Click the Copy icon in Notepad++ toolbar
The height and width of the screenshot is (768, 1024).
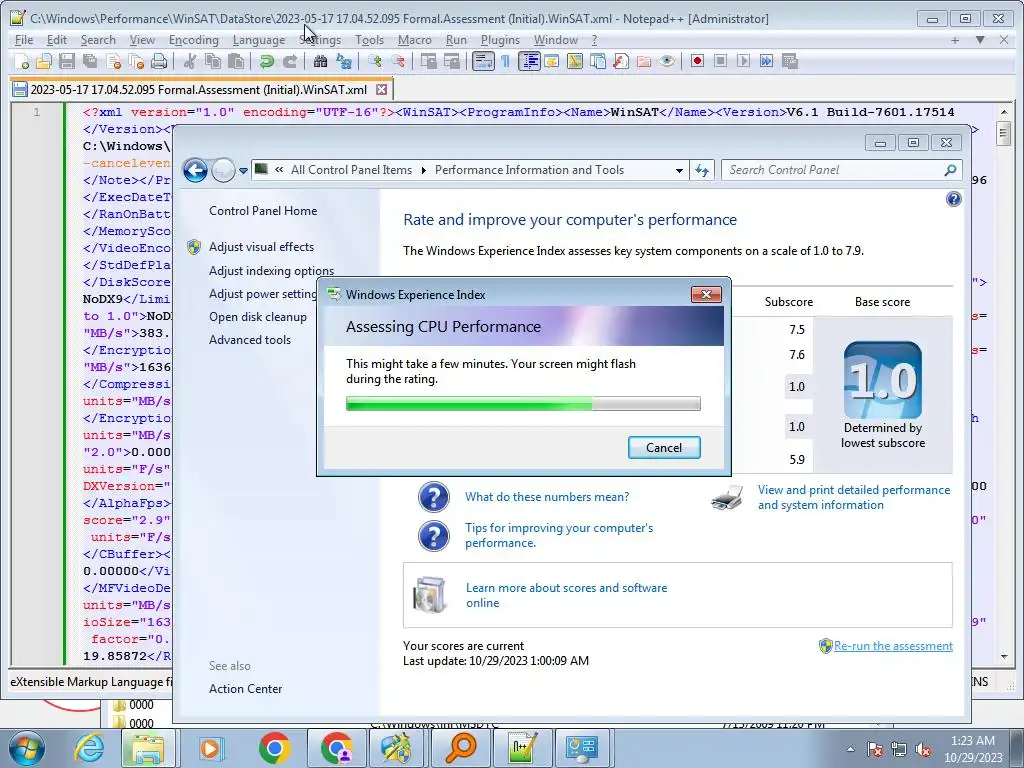[213, 61]
